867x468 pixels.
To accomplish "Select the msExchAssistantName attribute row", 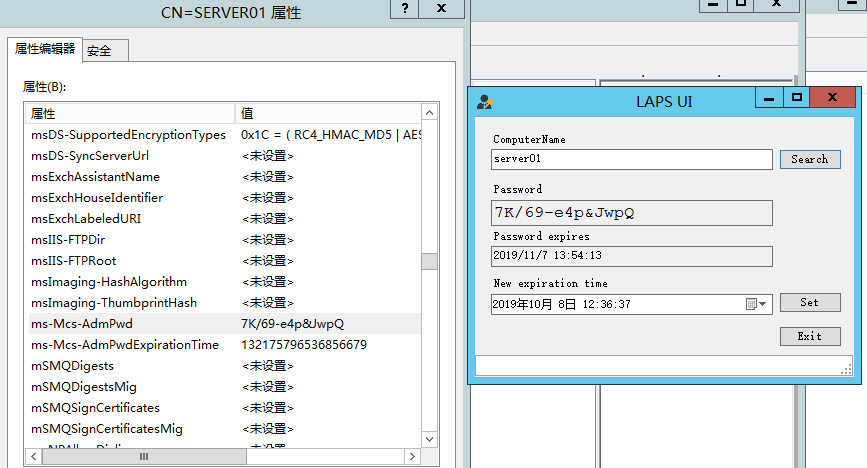I will (223, 177).
